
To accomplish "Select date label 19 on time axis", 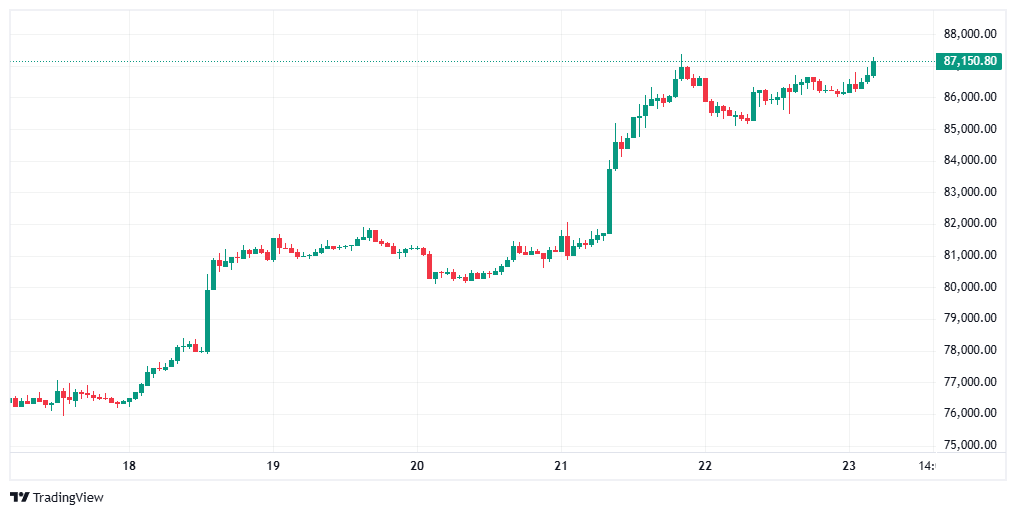I will coord(273,466).
